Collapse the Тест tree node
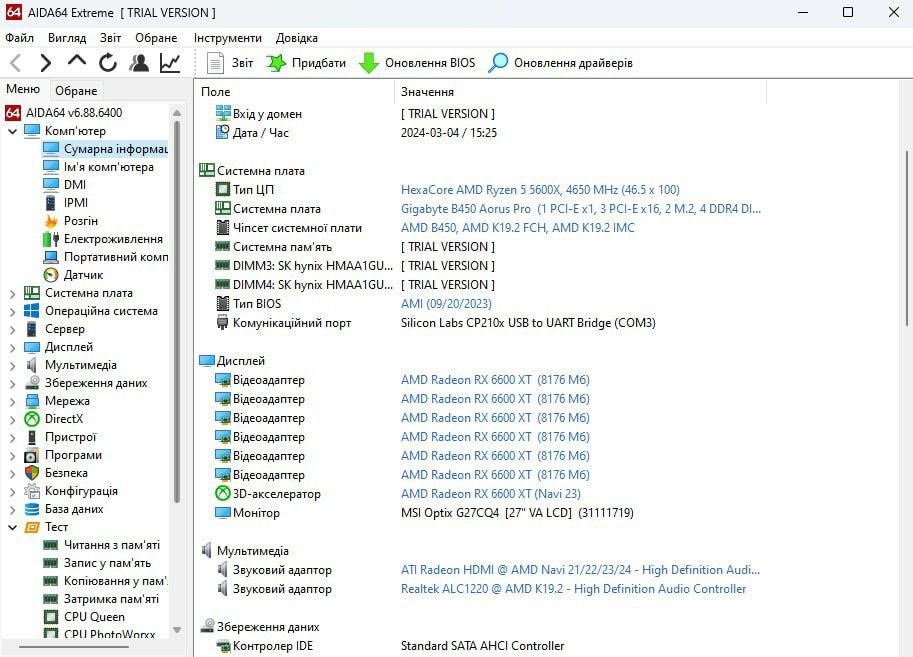 click(12, 527)
